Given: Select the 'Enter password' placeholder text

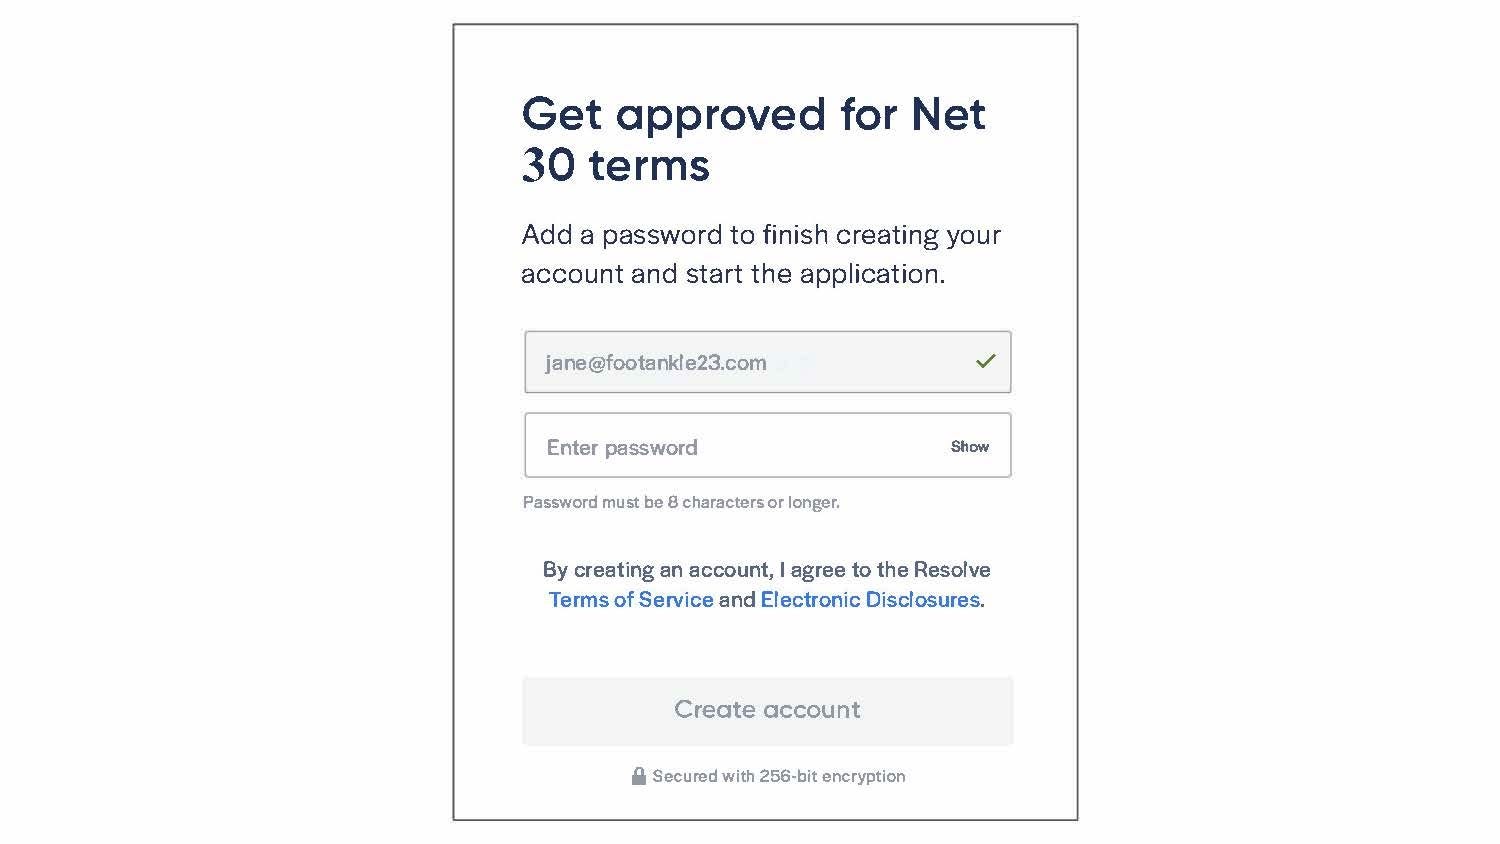Looking at the screenshot, I should [622, 447].
